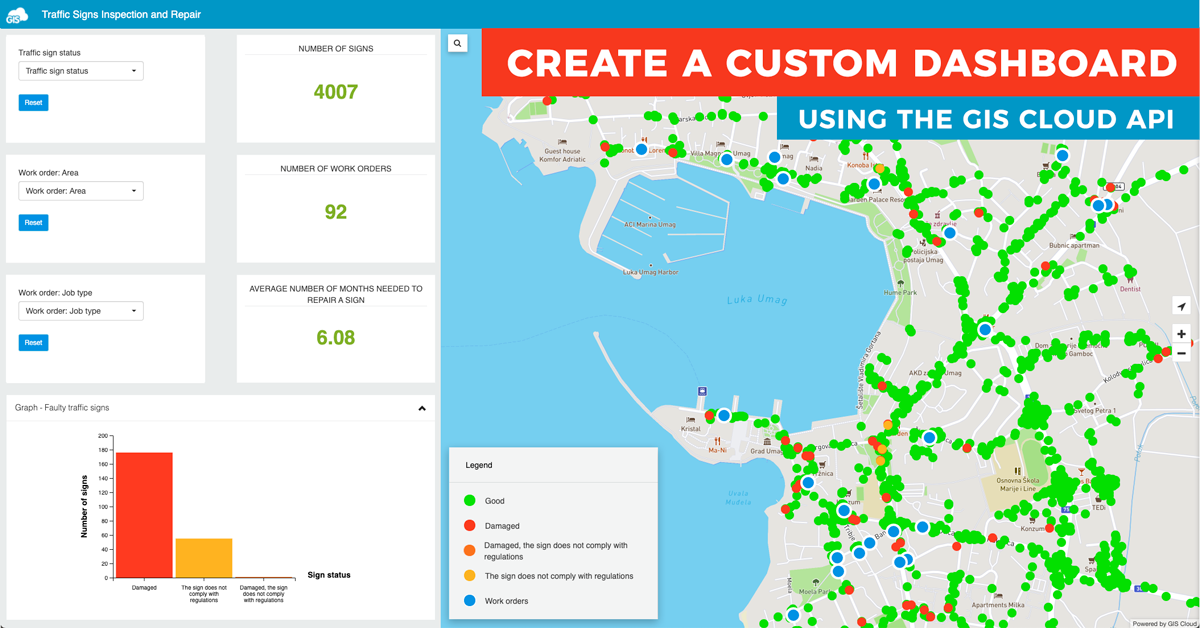Click orange 'Damaged, the sign does not comply' legend dot

tap(470, 550)
